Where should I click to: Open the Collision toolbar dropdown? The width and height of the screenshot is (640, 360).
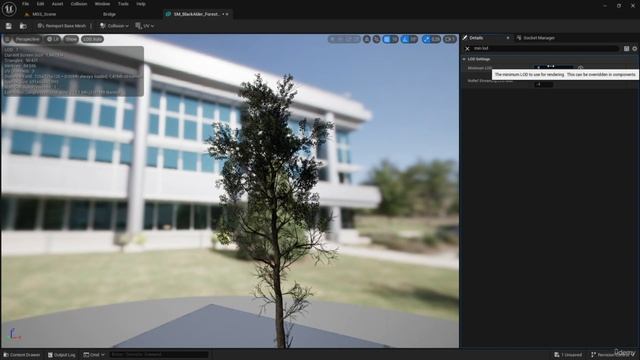[x=114, y=26]
